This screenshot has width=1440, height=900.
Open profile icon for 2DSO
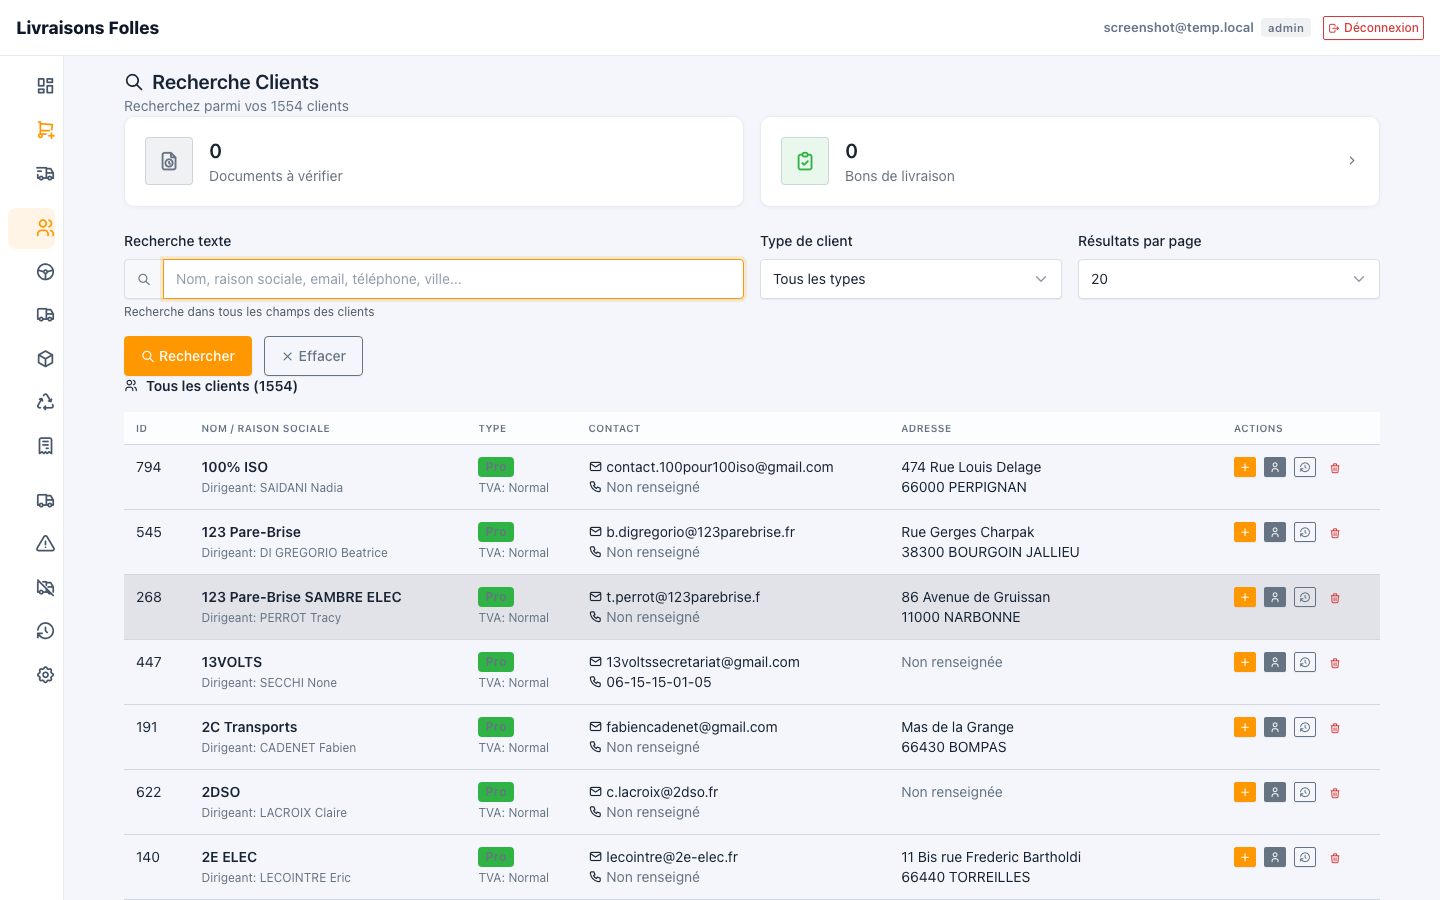[1275, 792]
